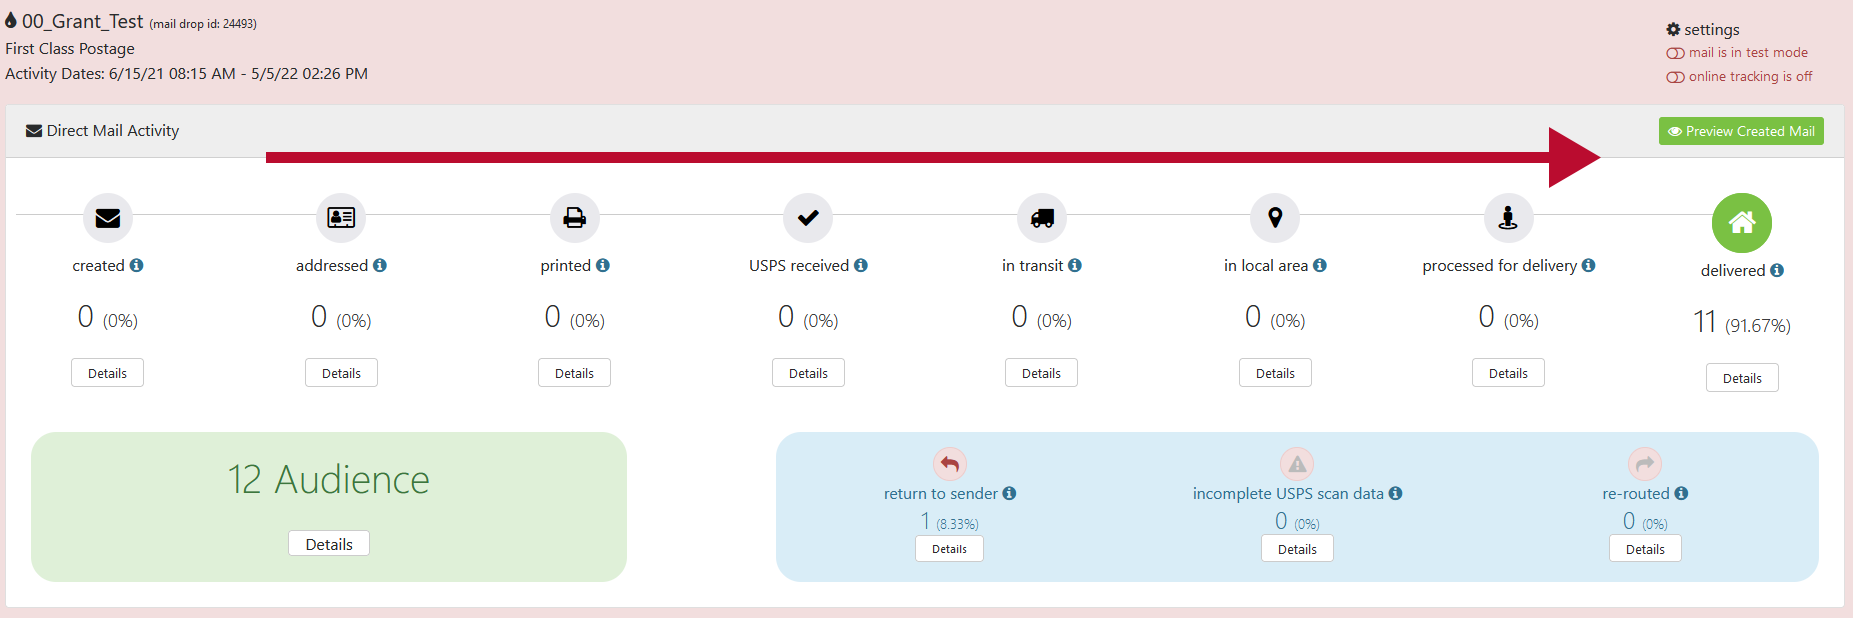
Task: Open Details for created stage
Action: (107, 373)
